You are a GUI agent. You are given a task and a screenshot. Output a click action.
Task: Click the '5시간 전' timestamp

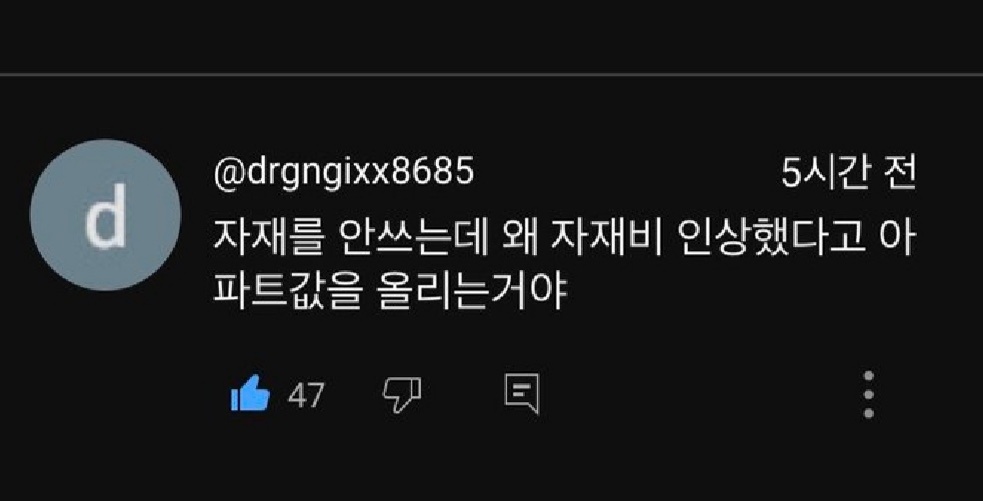tap(849, 173)
